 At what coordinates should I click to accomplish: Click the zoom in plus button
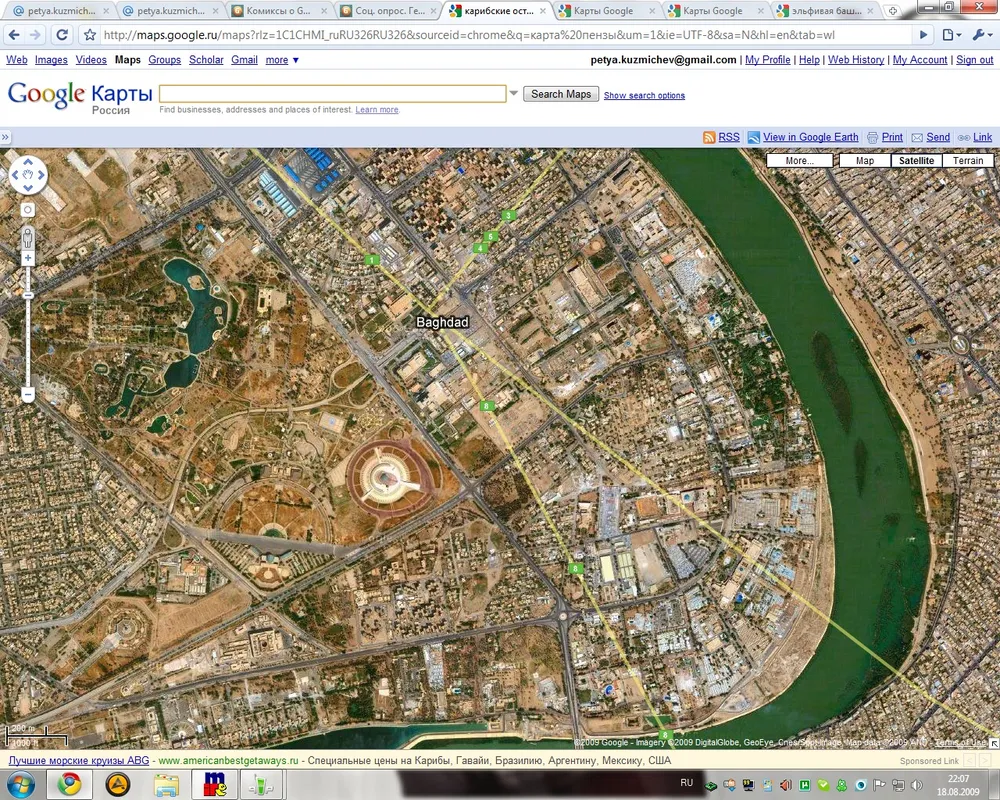(28, 258)
